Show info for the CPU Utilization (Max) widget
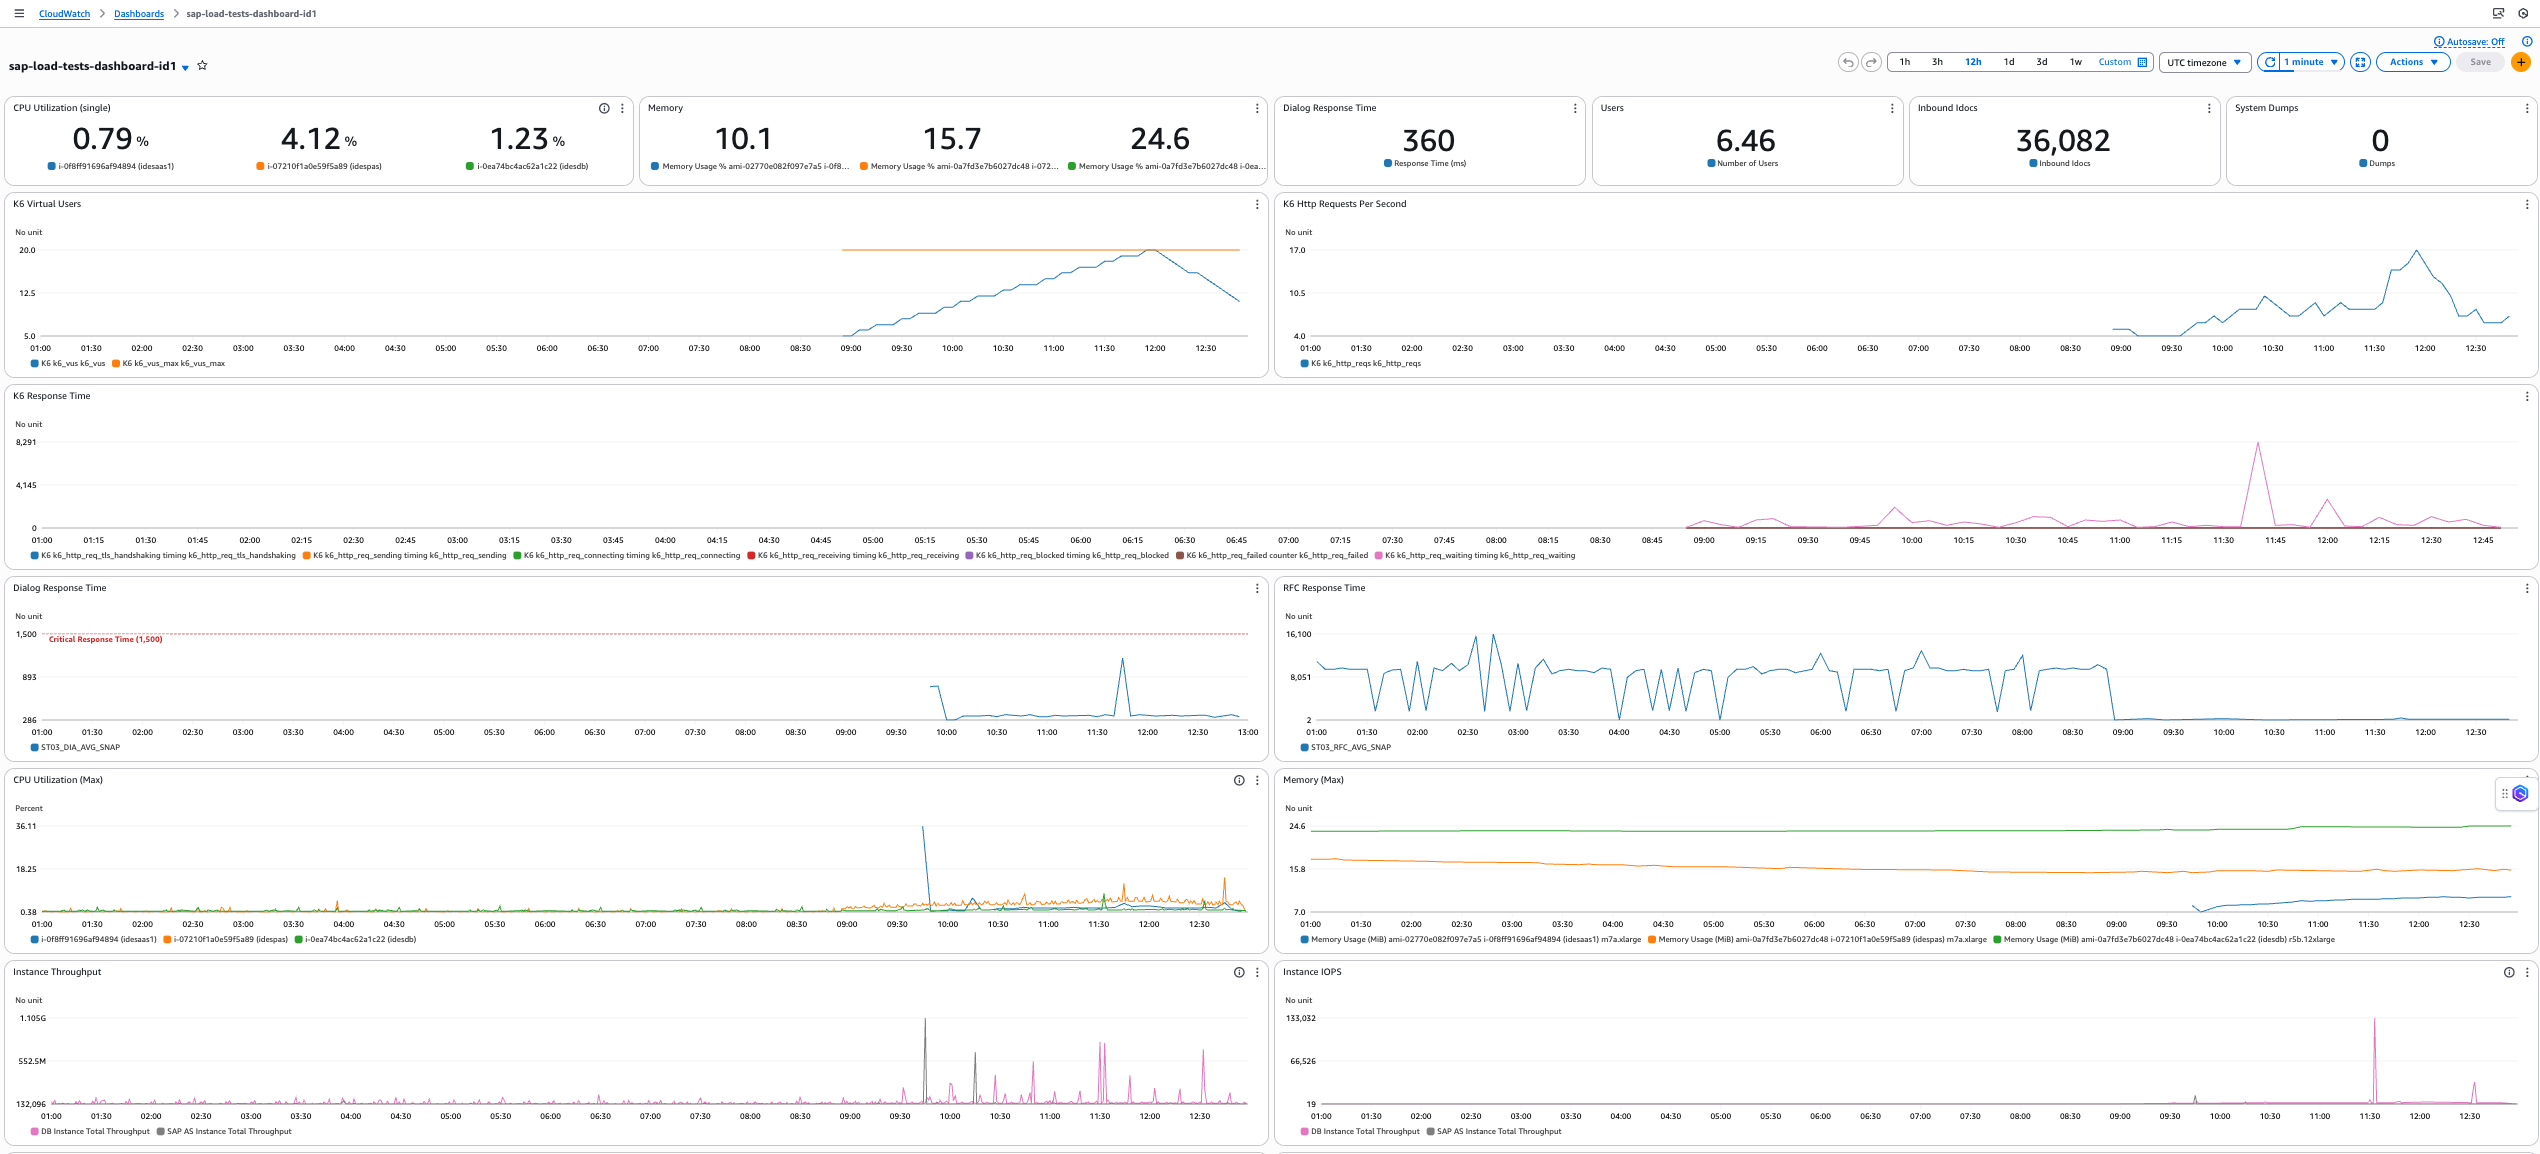2540x1154 pixels. pyautogui.click(x=1239, y=780)
